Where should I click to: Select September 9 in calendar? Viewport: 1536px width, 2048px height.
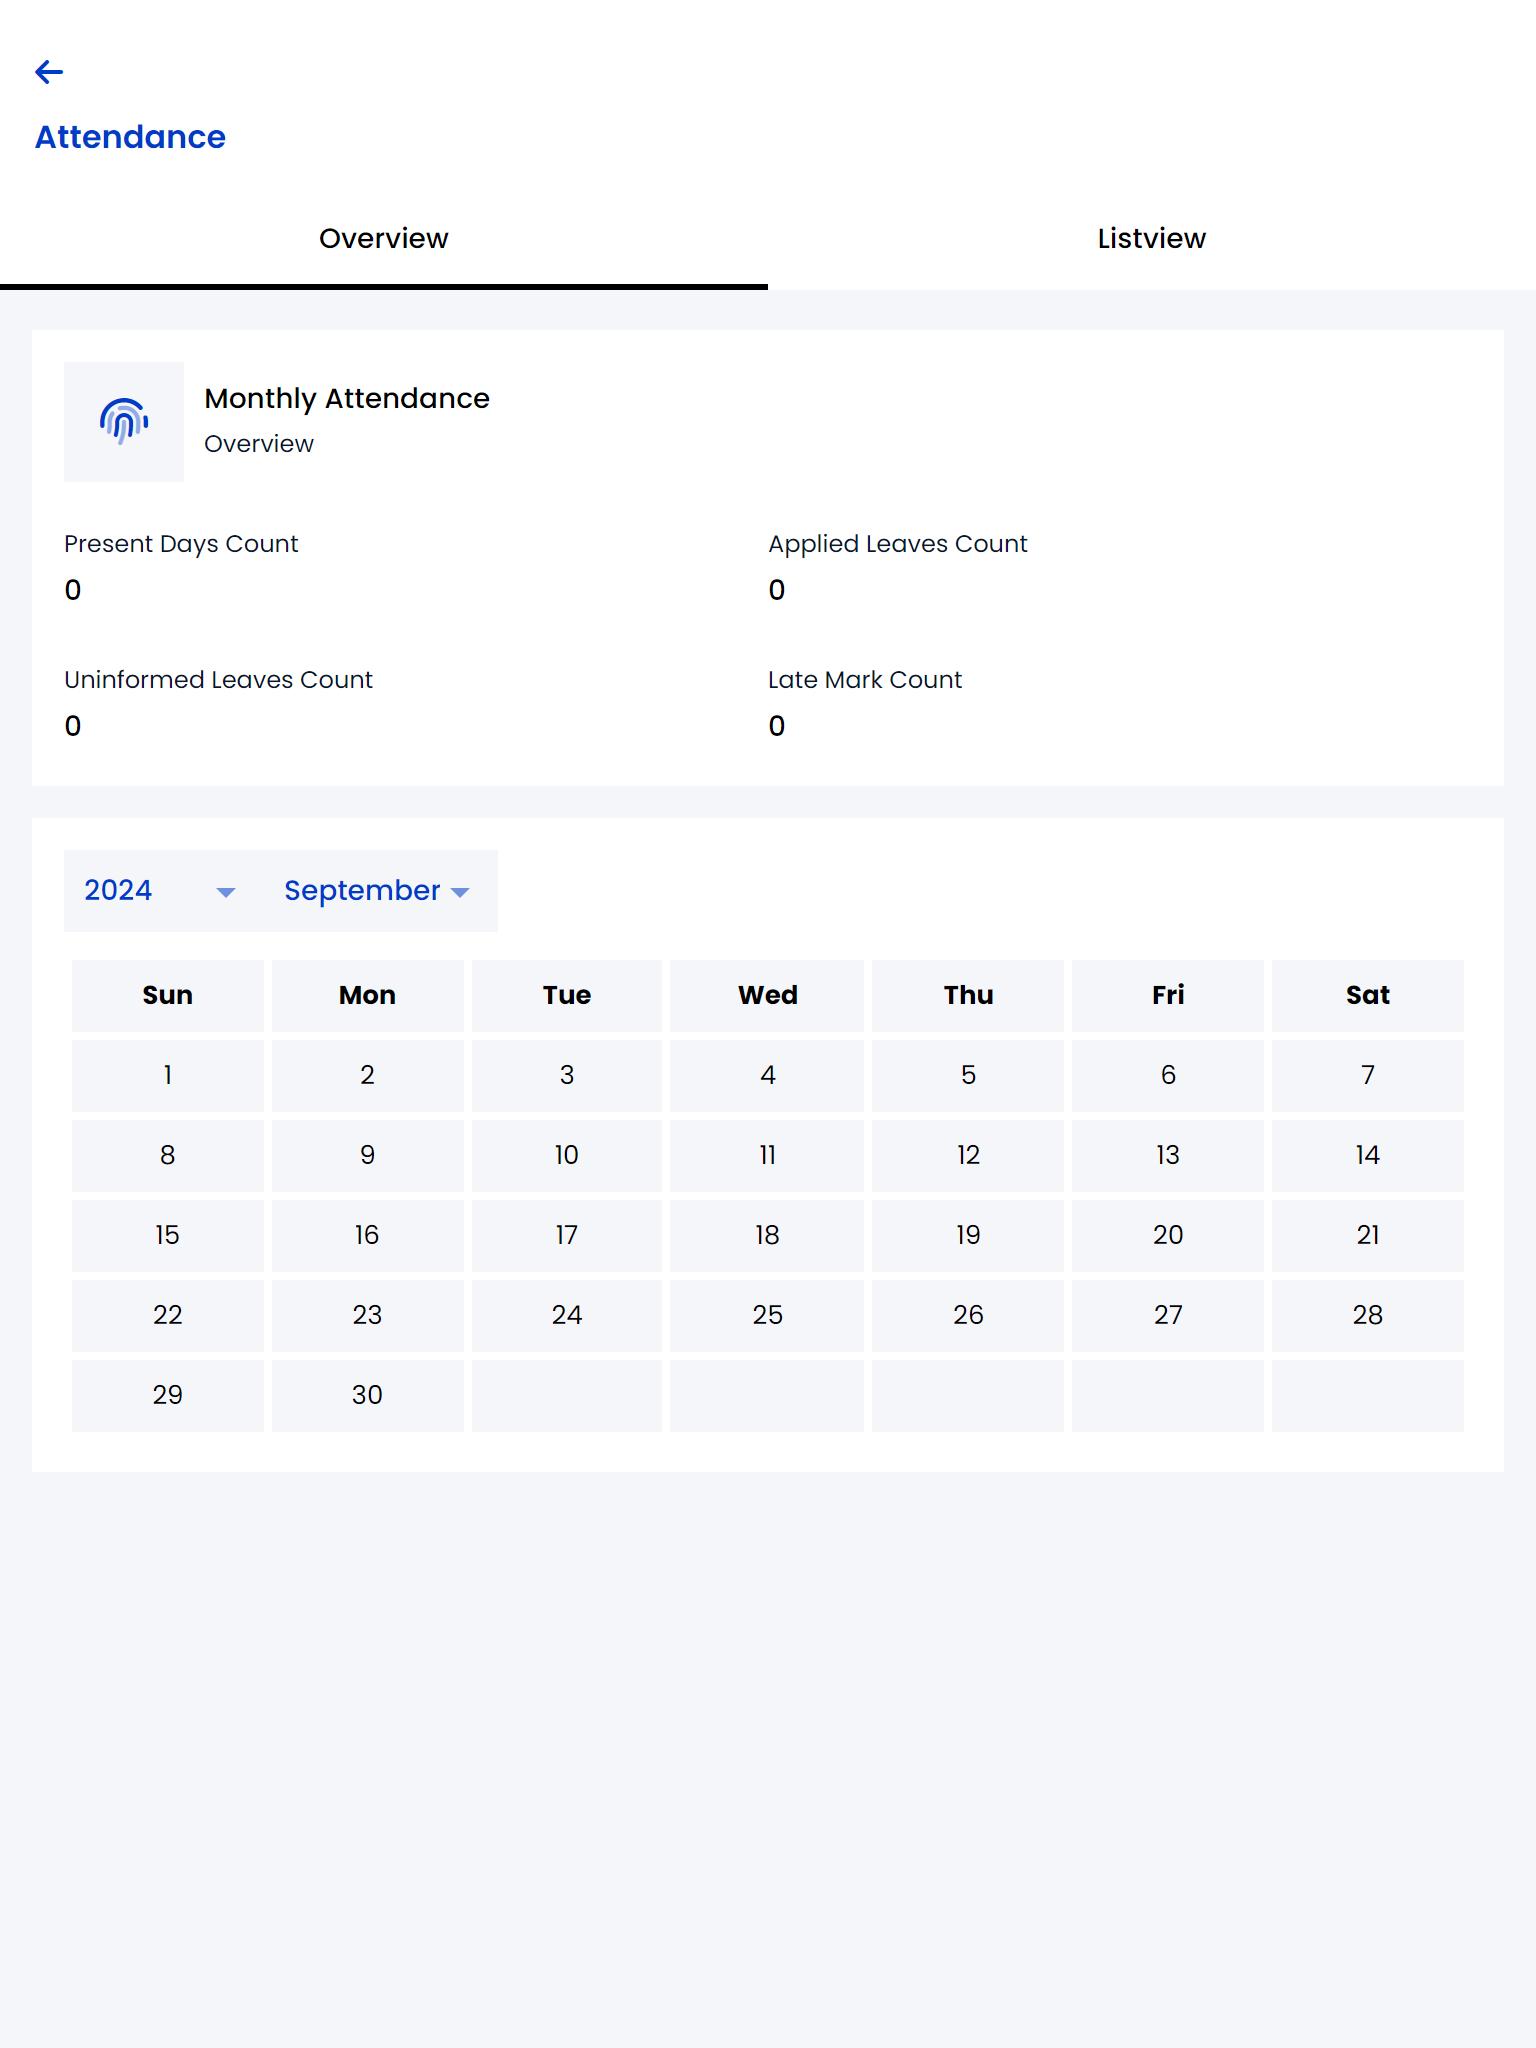tap(368, 1156)
